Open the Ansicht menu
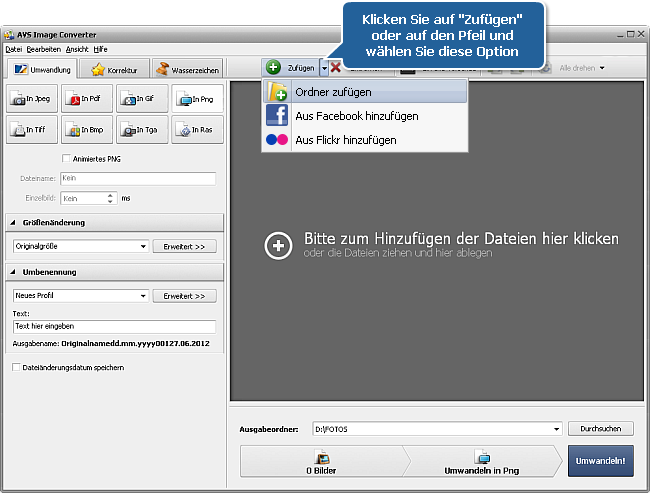The image size is (650, 493). point(77,49)
